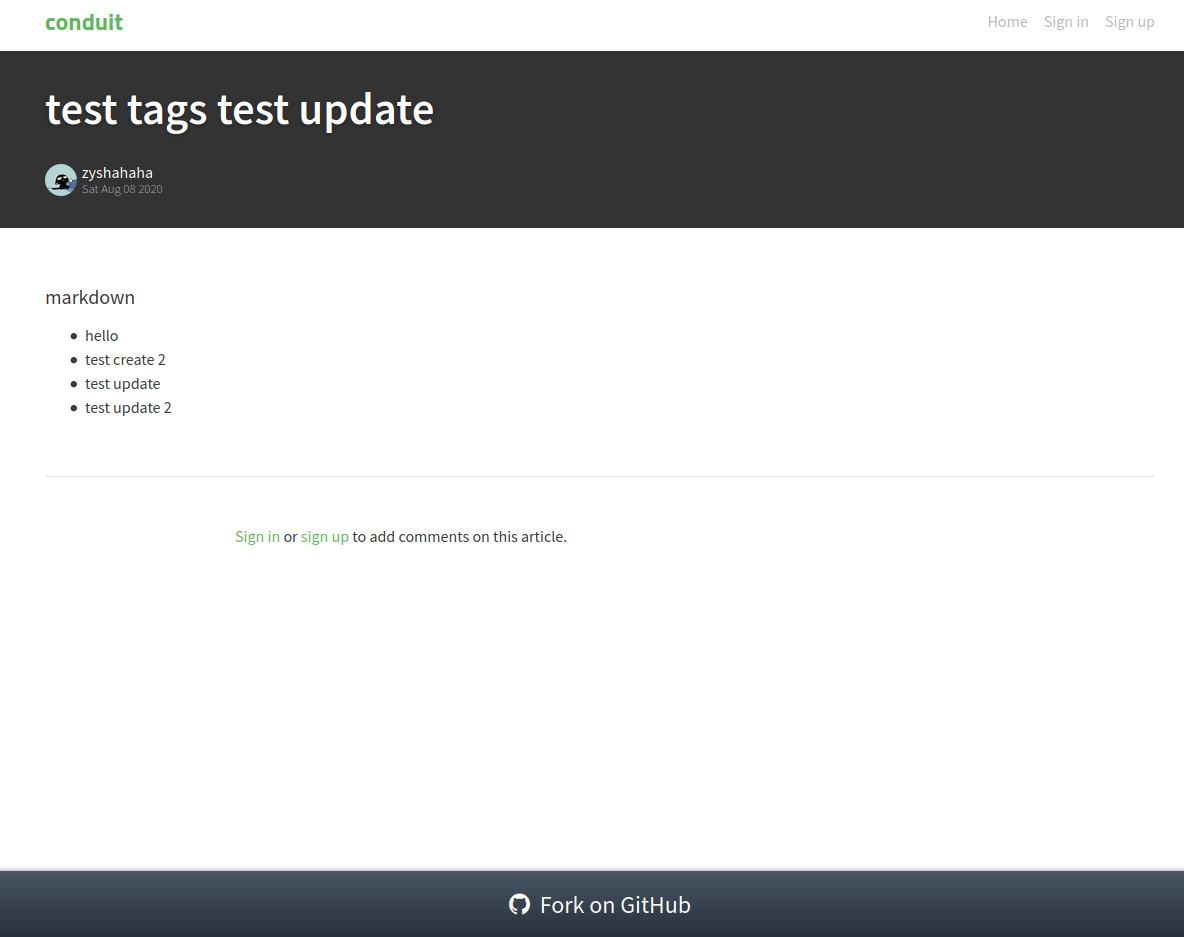Image resolution: width=1184 pixels, height=937 pixels.
Task: Click green sign up link above comments
Action: (x=325, y=537)
